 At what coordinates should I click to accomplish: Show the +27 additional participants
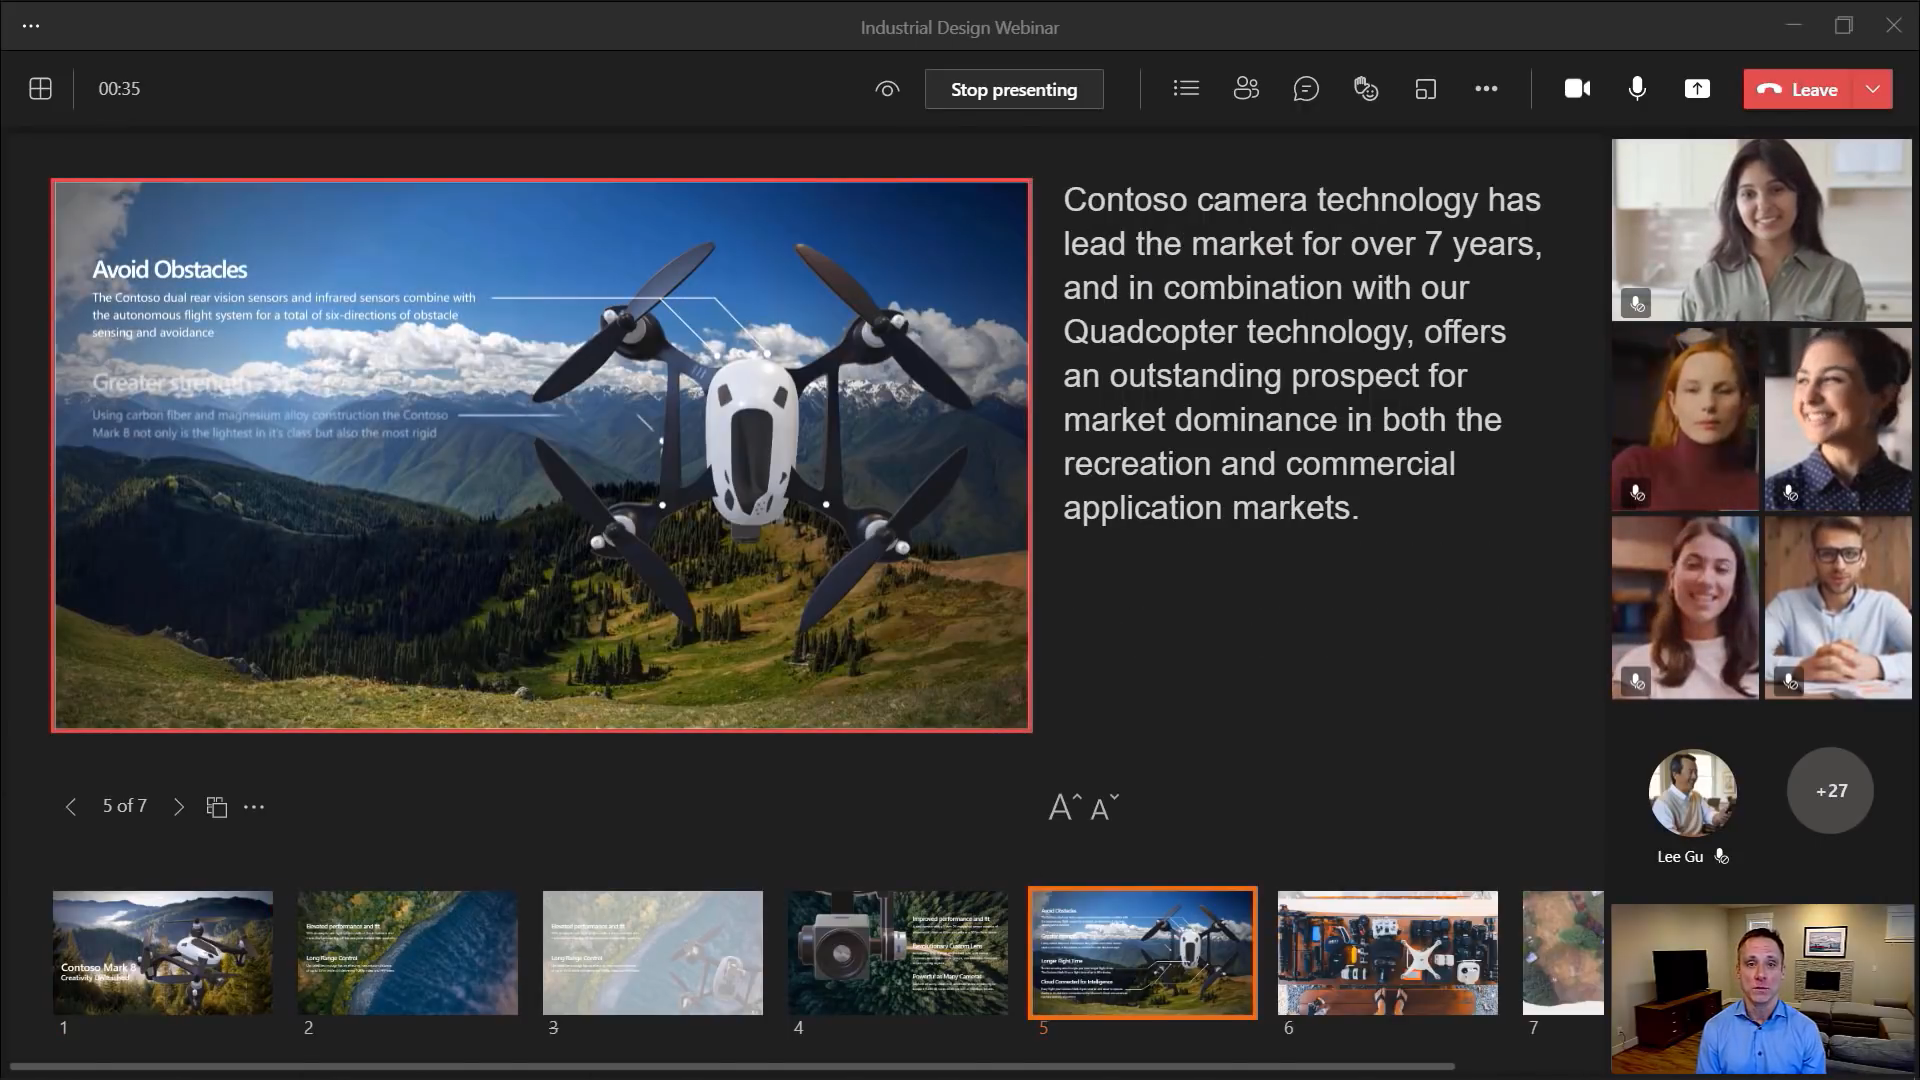[1830, 790]
